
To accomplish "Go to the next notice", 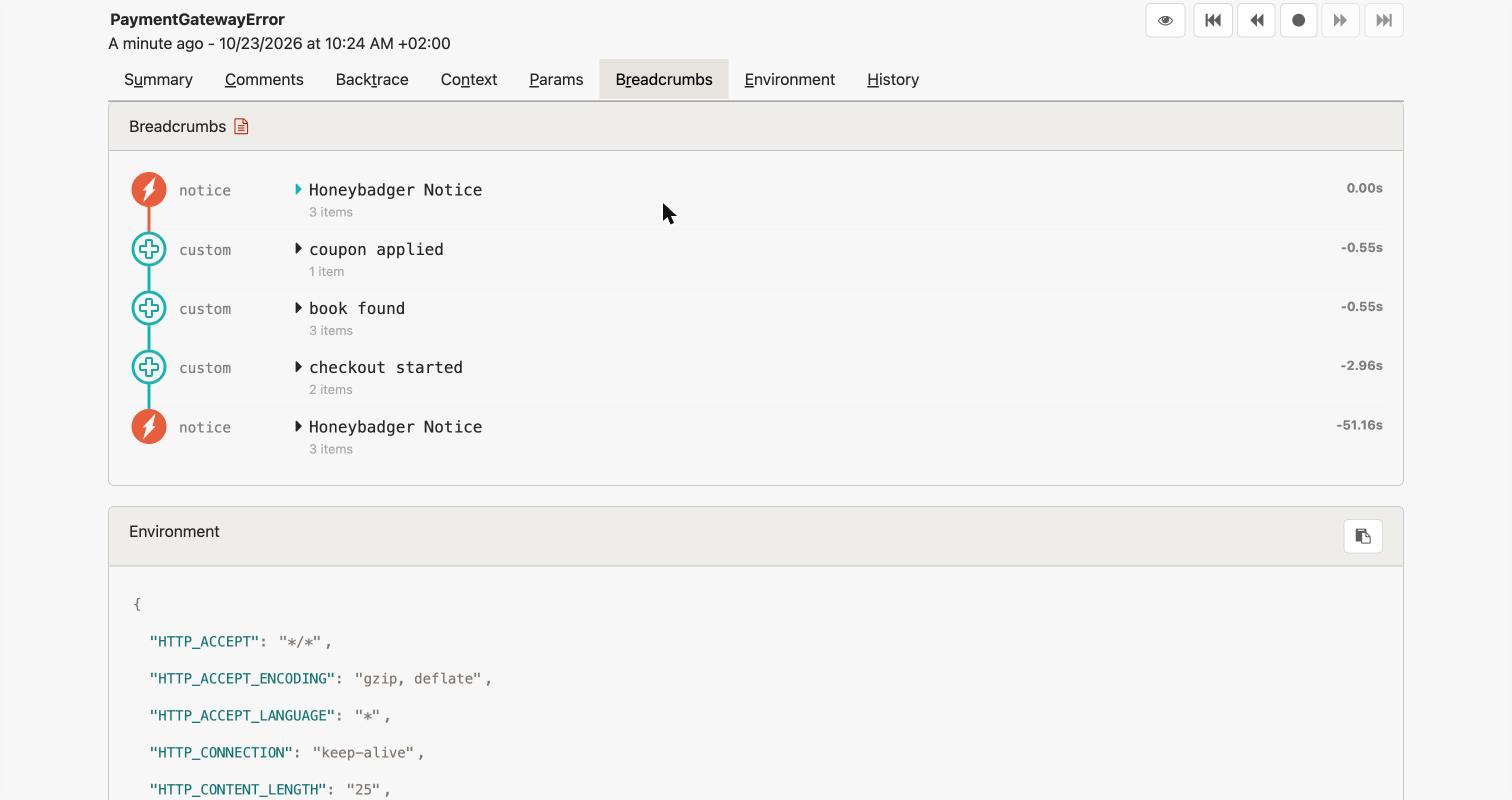I will [1341, 20].
